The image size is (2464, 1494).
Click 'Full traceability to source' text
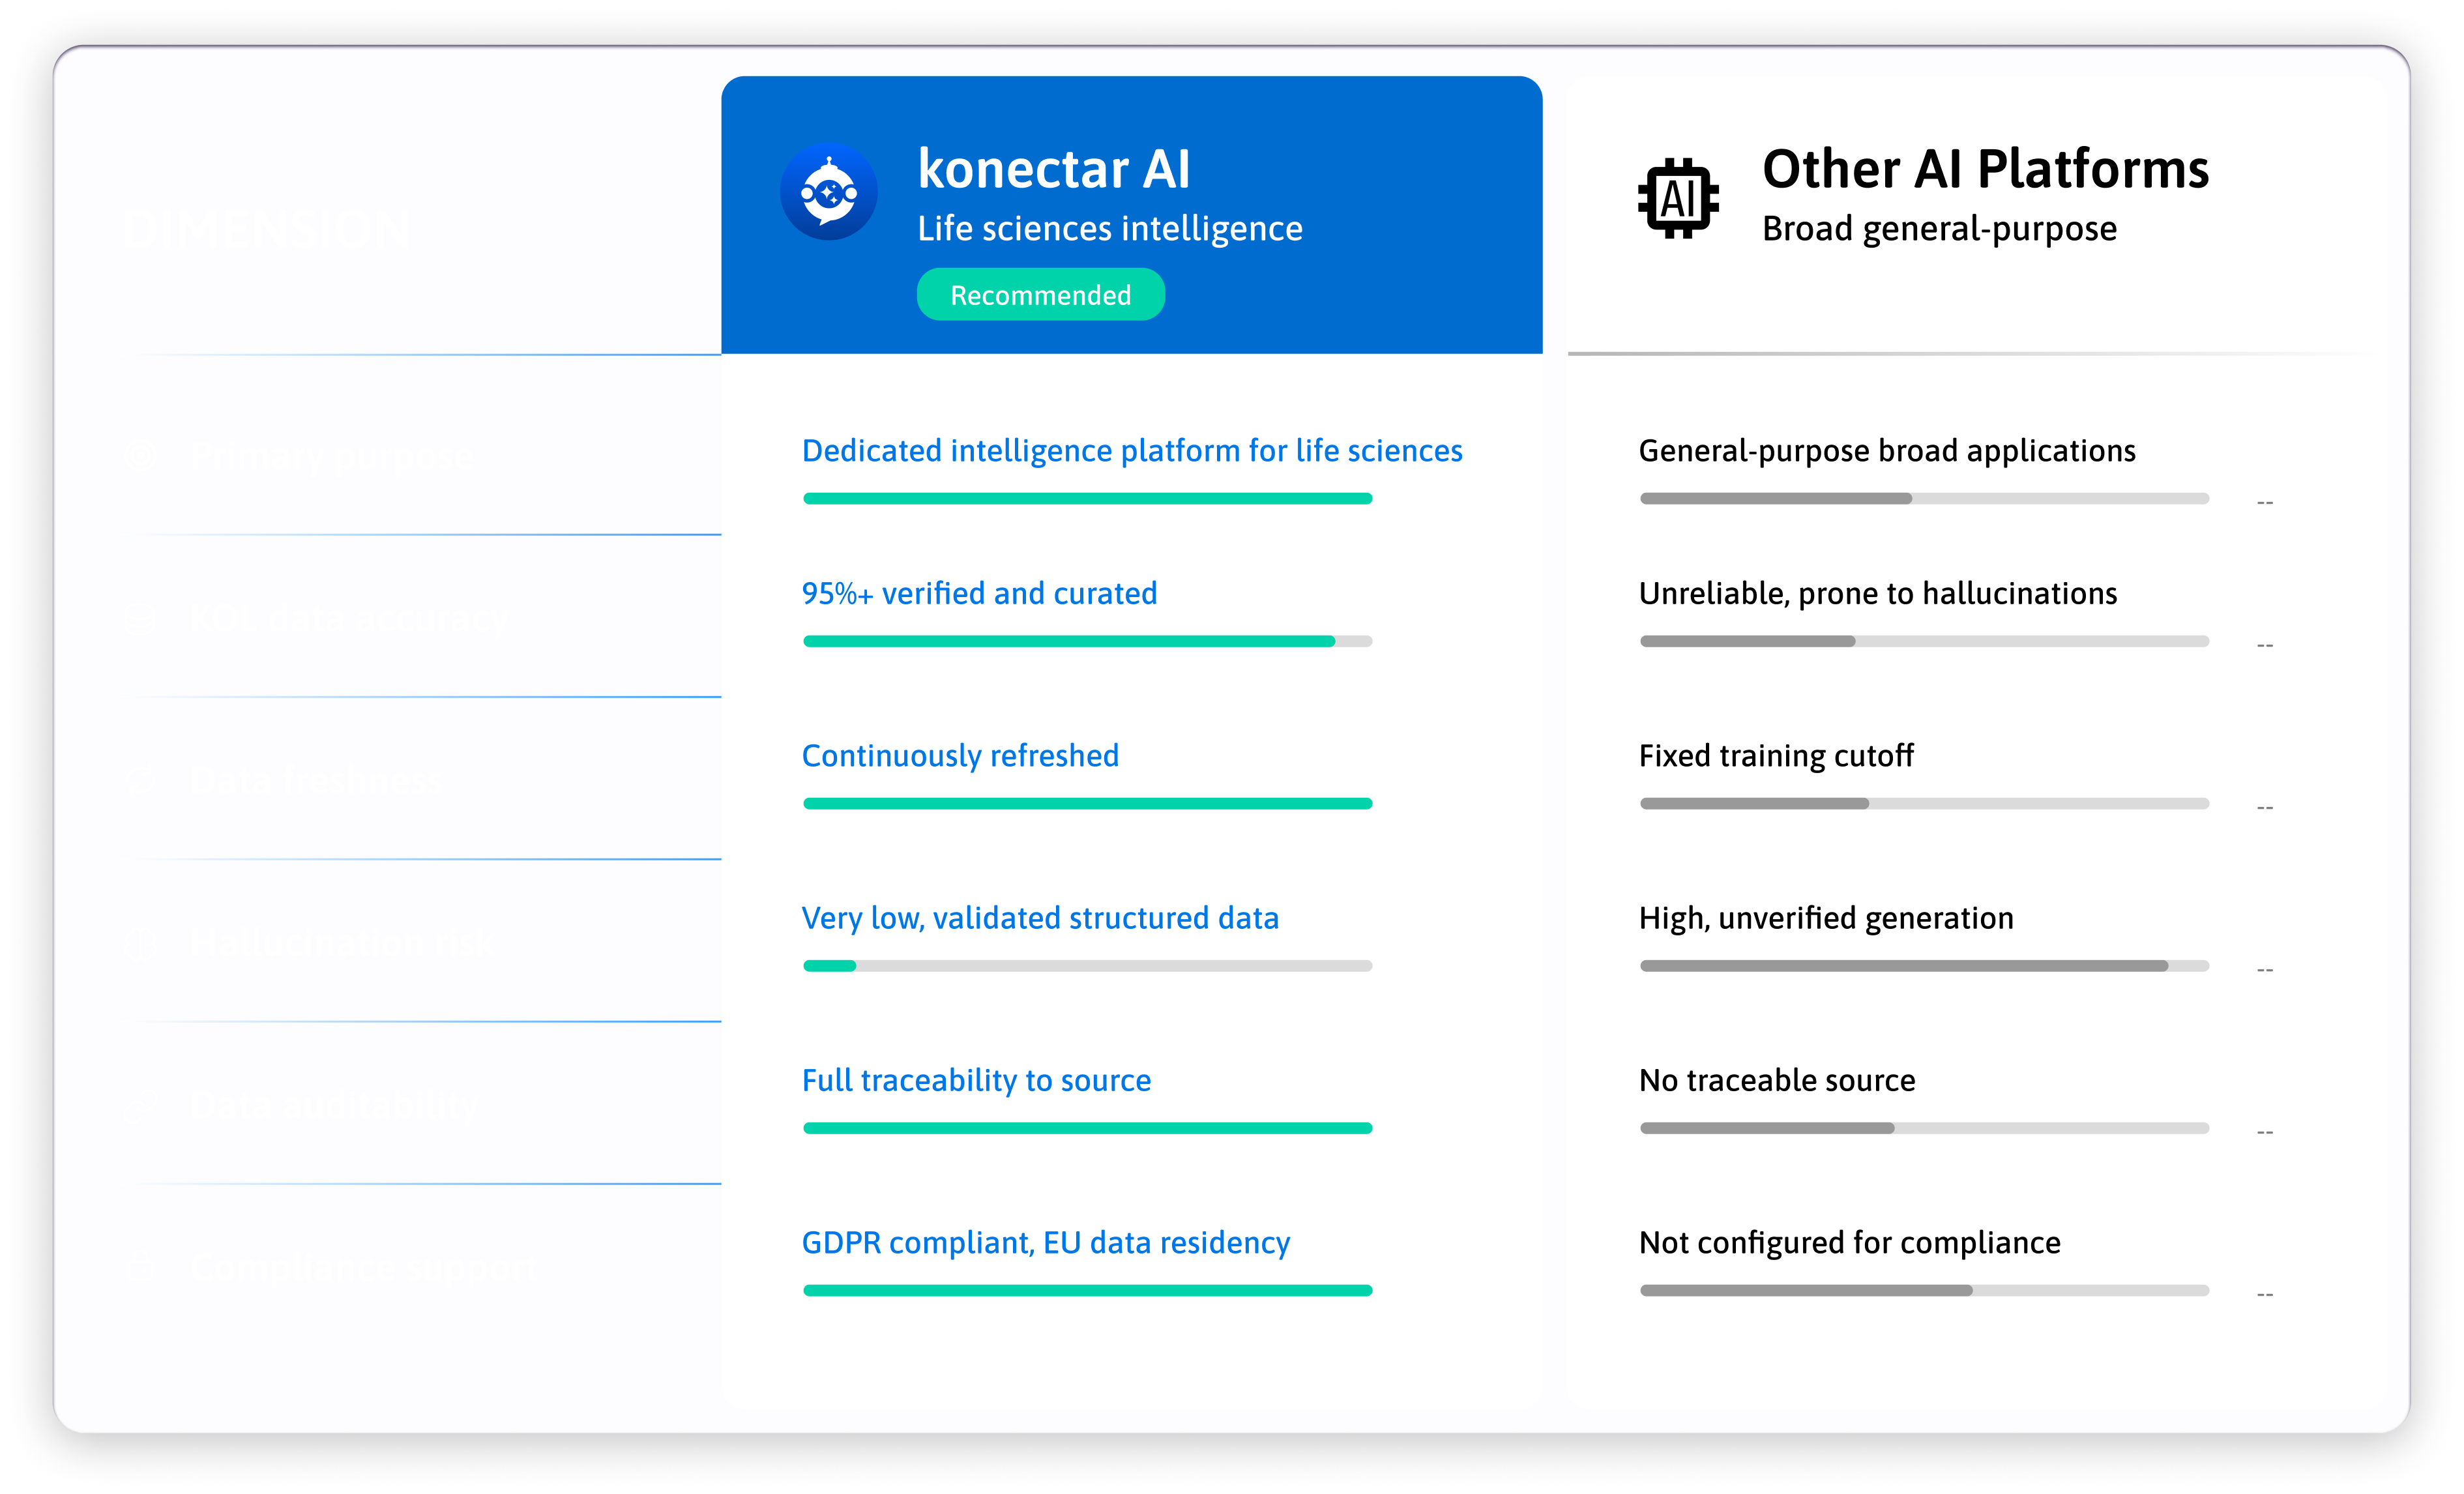point(976,1080)
